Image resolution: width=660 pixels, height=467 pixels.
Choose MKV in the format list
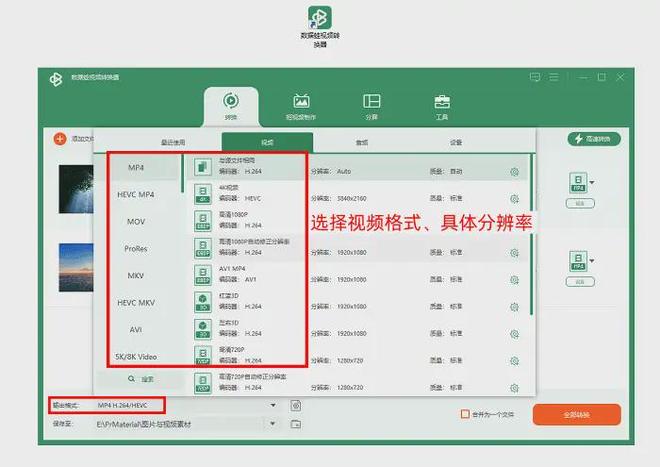[136, 276]
